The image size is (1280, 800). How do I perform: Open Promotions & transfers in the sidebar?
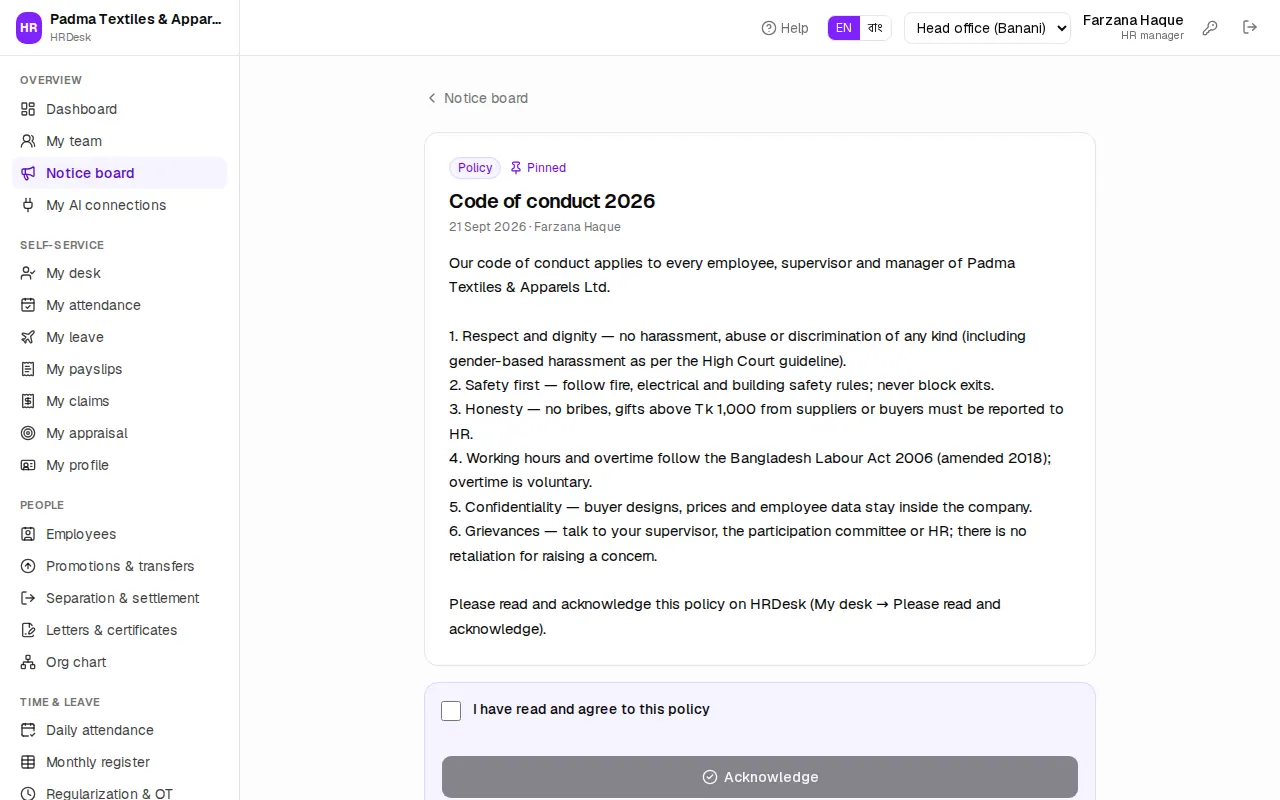click(120, 566)
